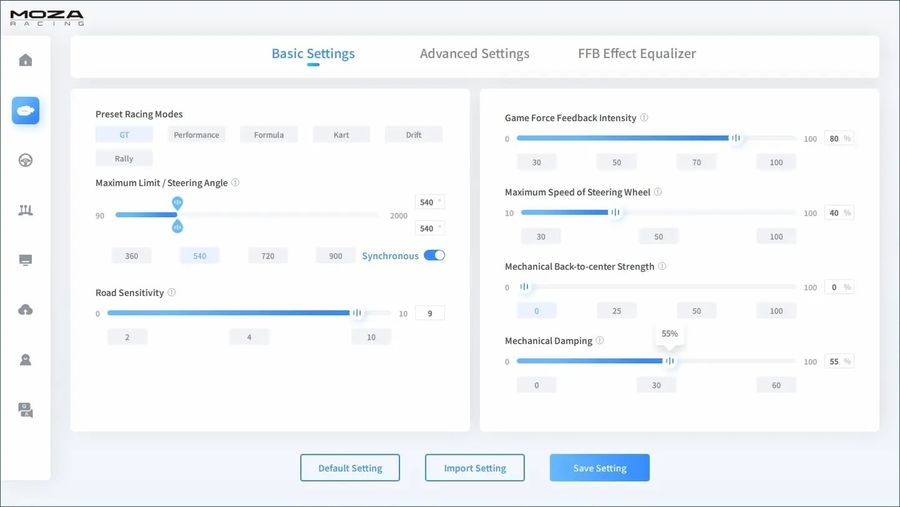Select the wheel base icon in sidebar
900x507 pixels.
[x=25, y=110]
